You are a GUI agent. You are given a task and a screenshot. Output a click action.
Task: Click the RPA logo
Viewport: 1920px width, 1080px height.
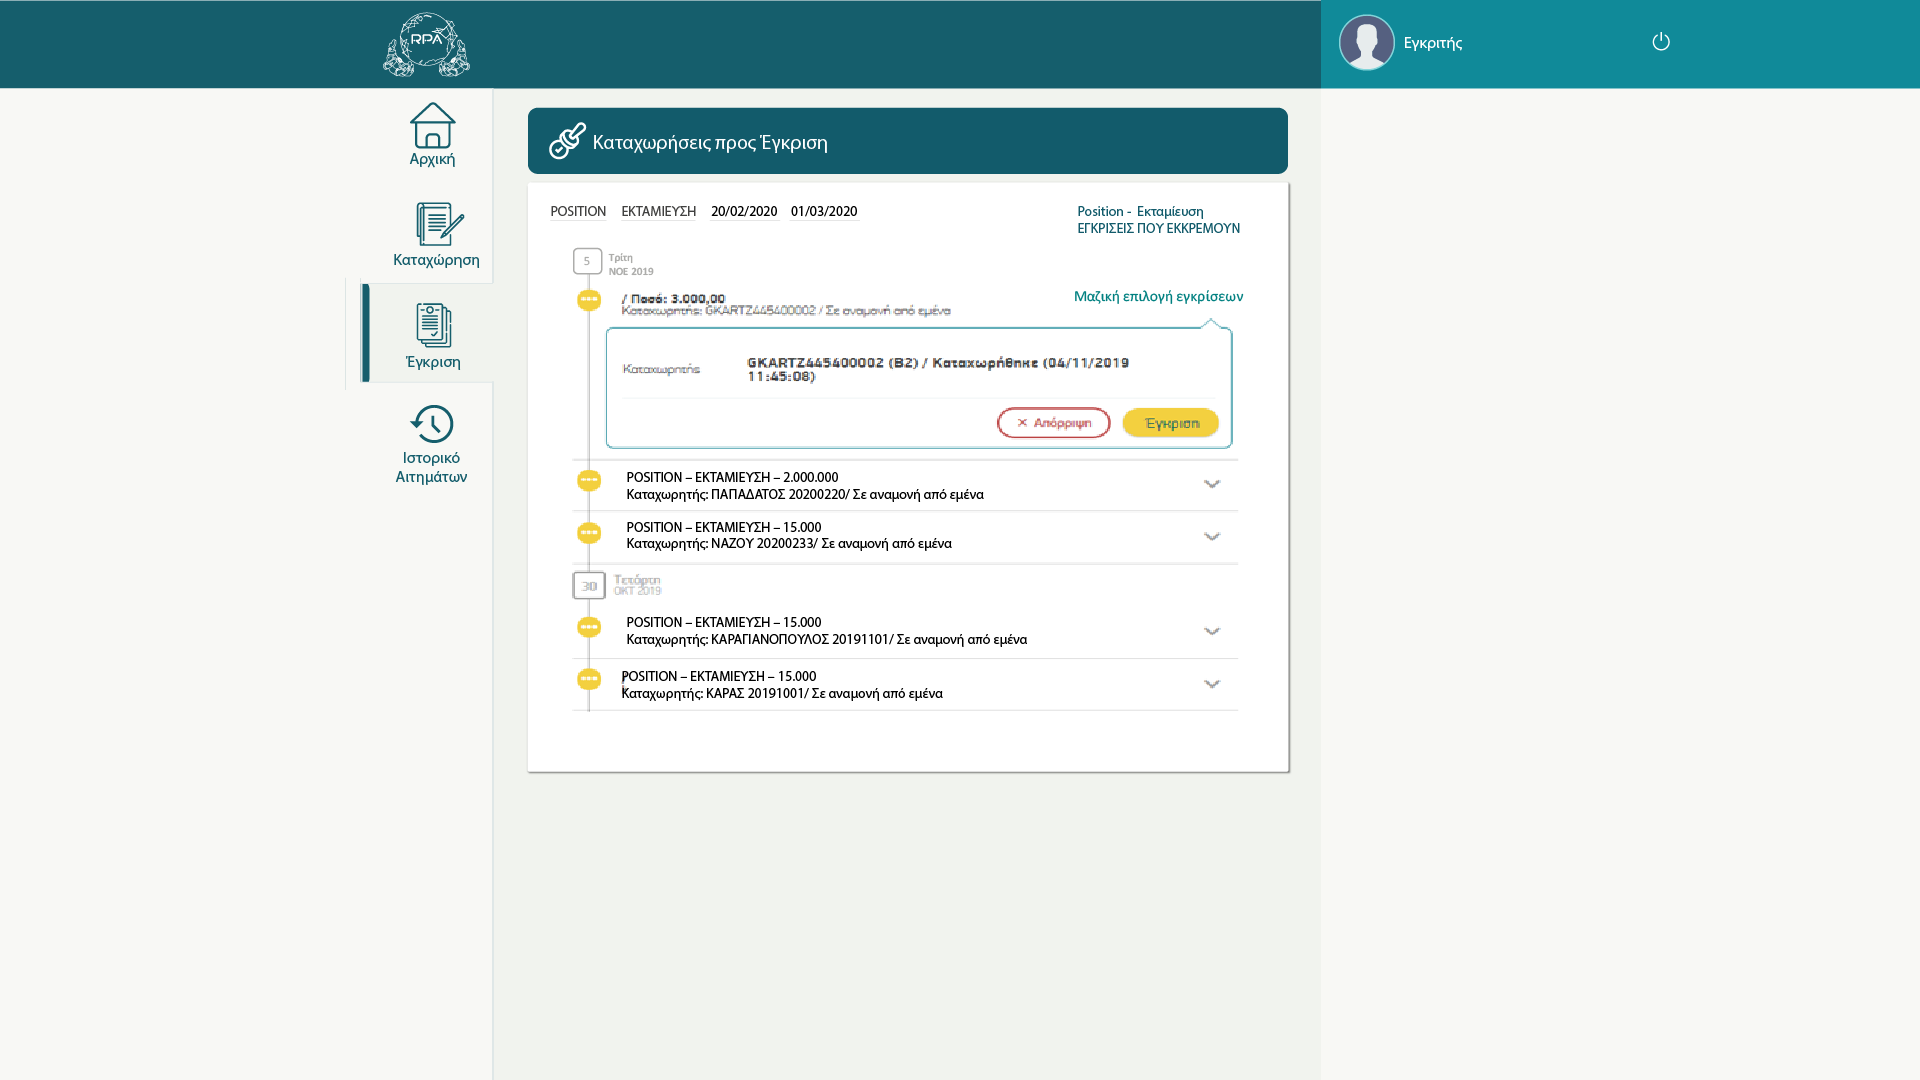coord(426,45)
